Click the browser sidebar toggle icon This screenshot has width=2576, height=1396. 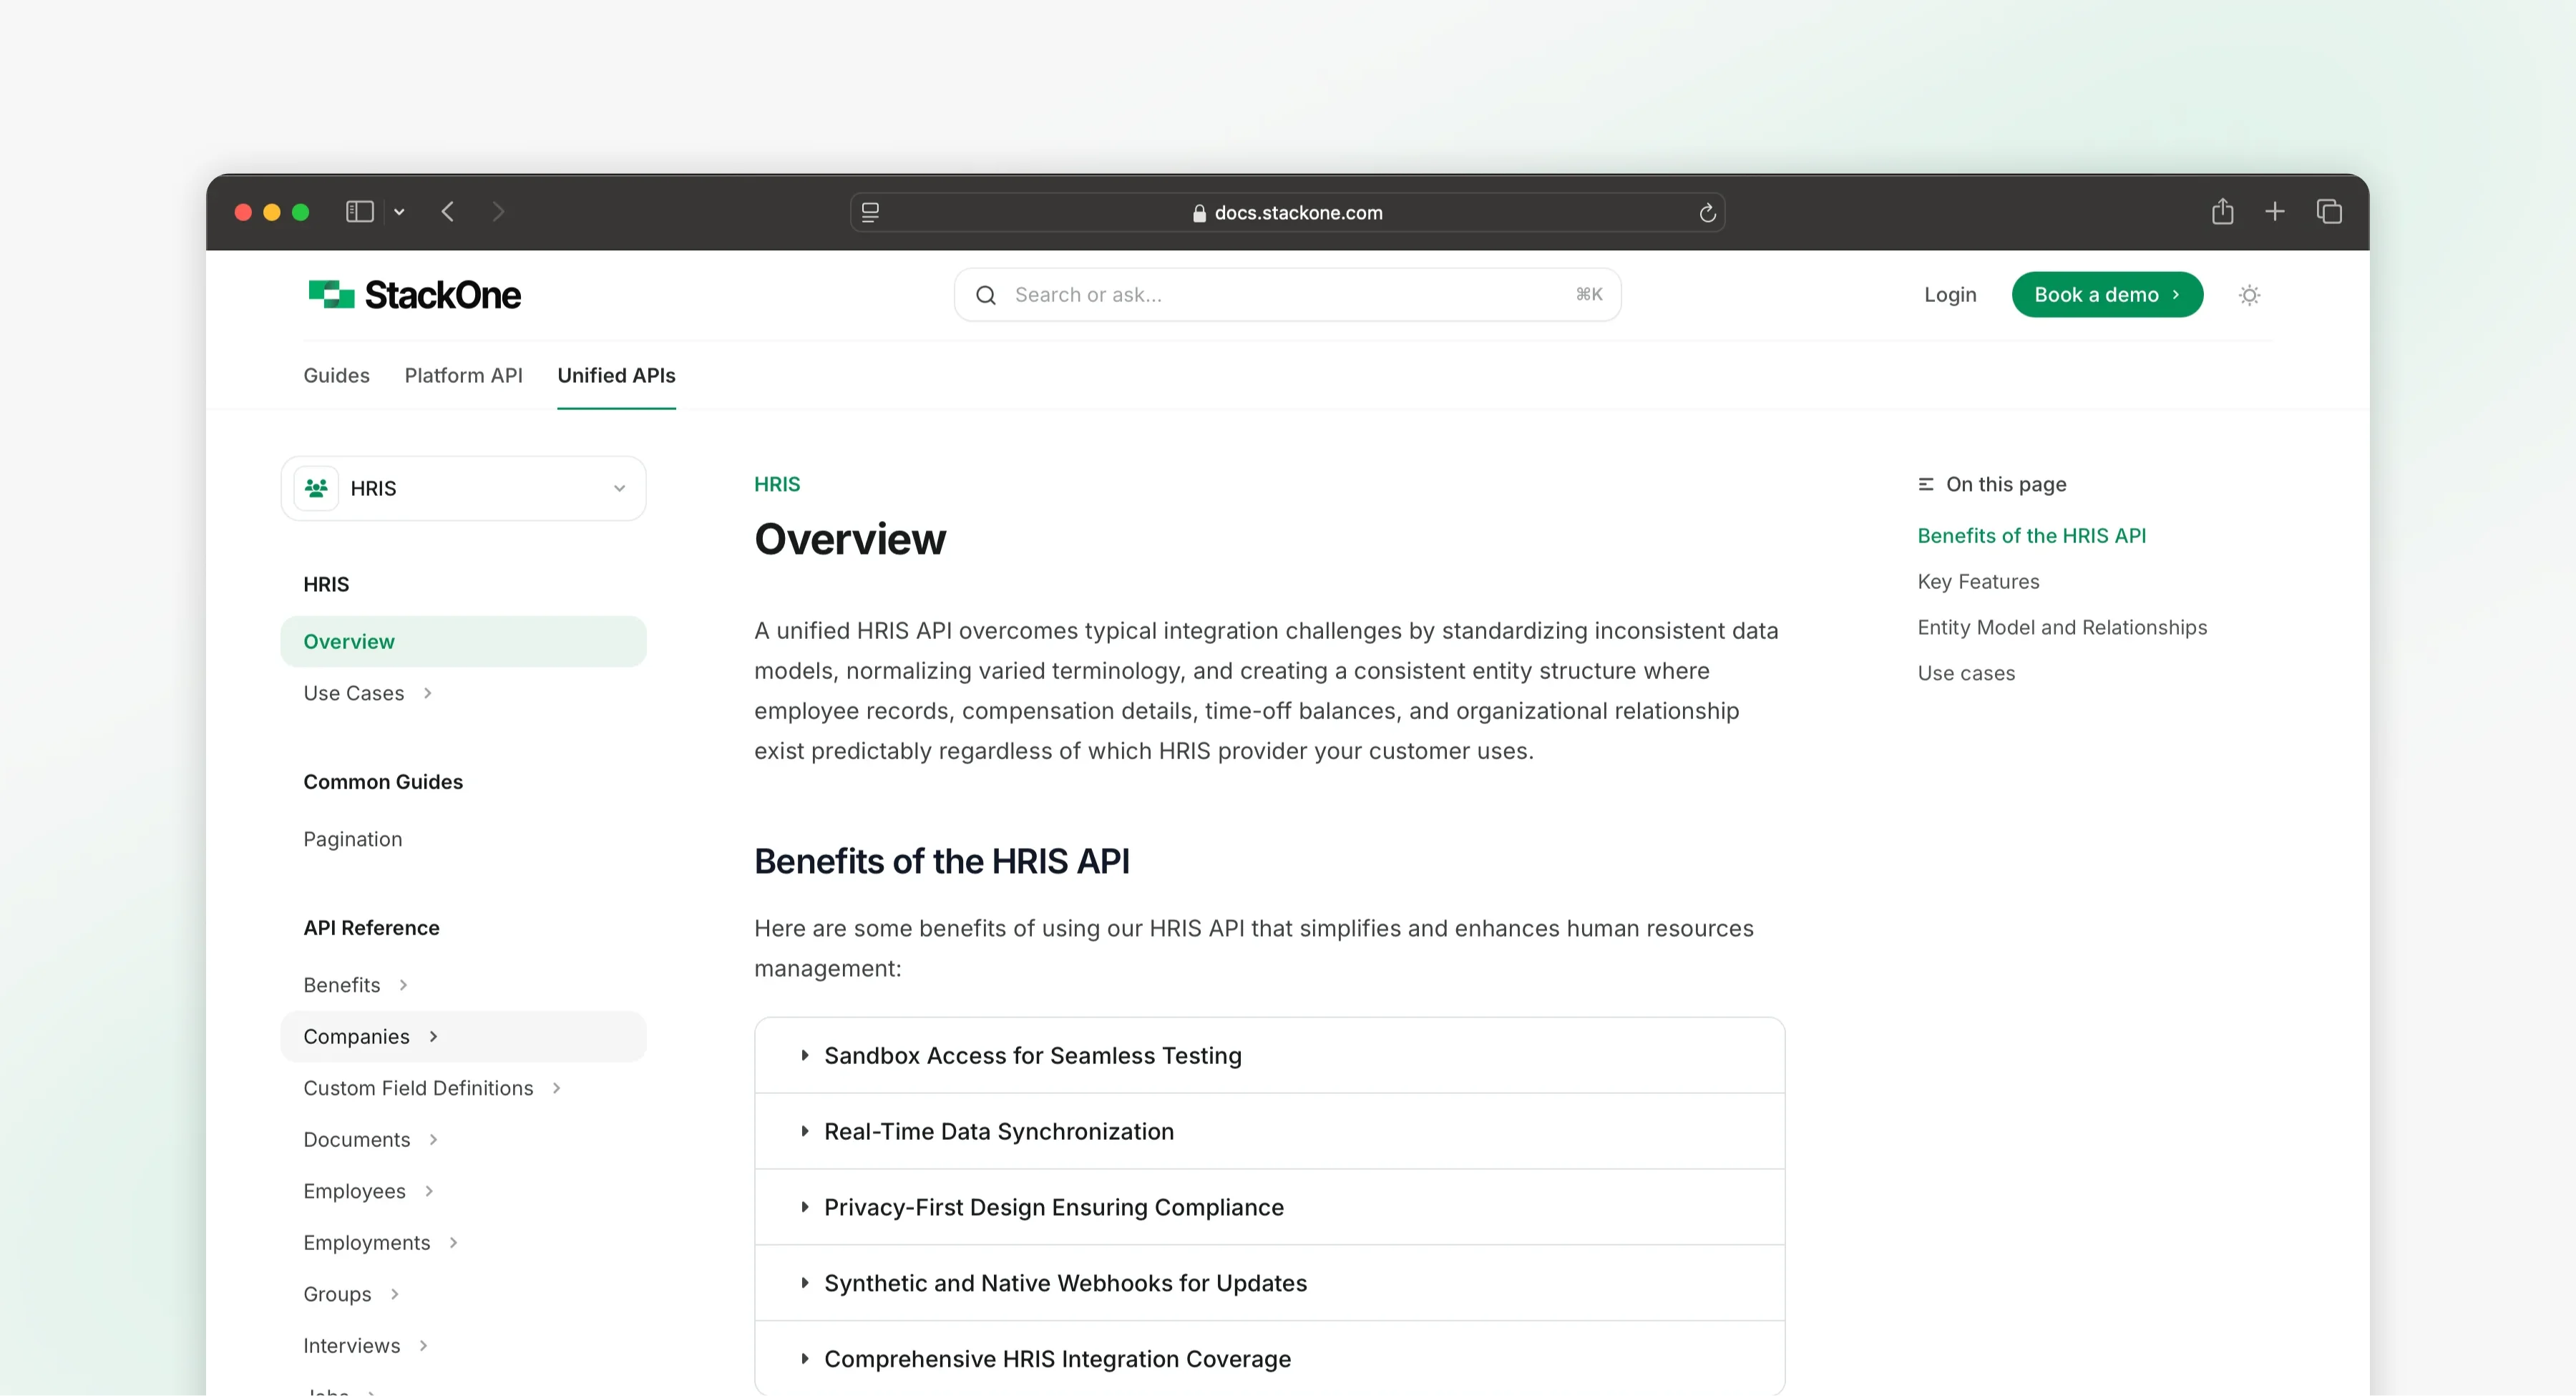360,211
